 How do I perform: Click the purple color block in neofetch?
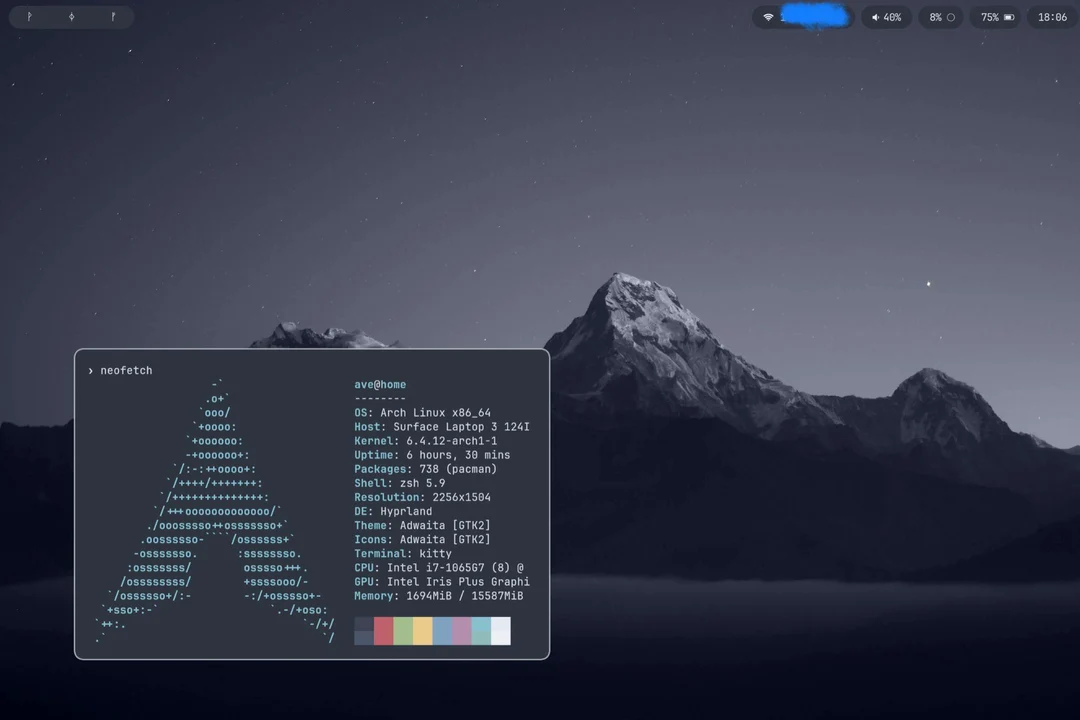tap(462, 631)
